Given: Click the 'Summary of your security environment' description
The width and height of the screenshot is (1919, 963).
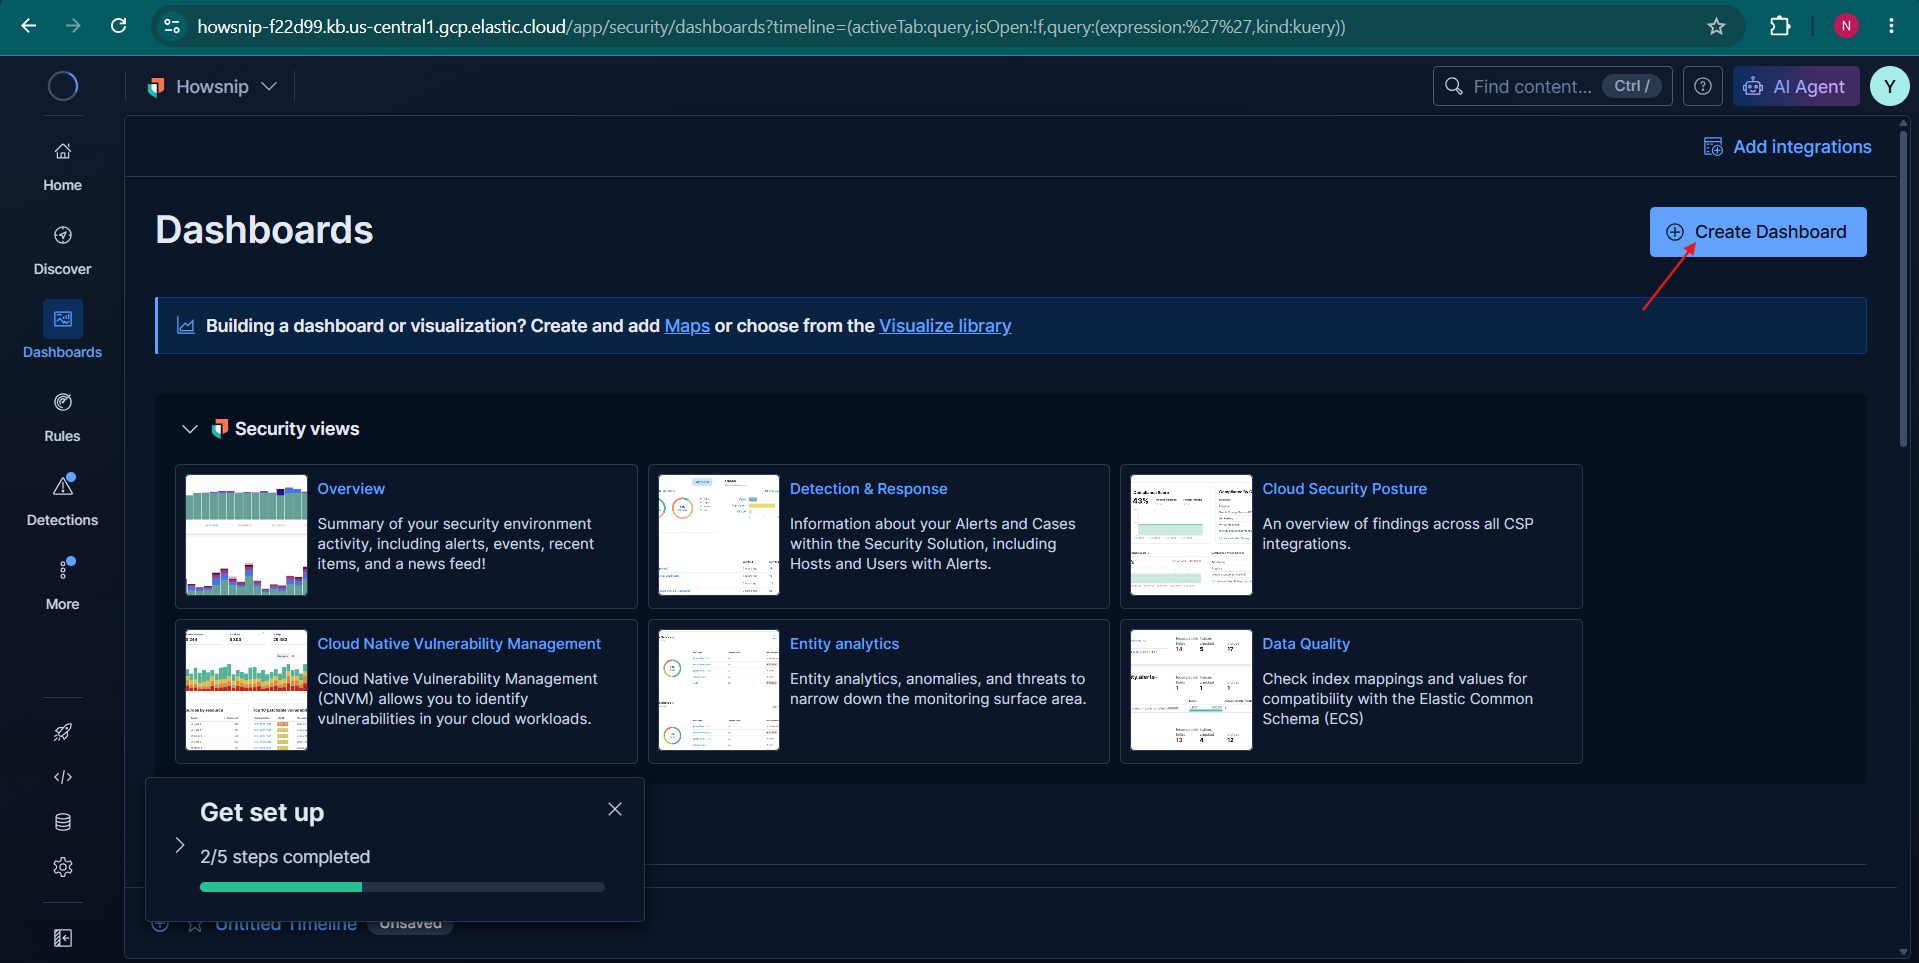Looking at the screenshot, I should [455, 544].
